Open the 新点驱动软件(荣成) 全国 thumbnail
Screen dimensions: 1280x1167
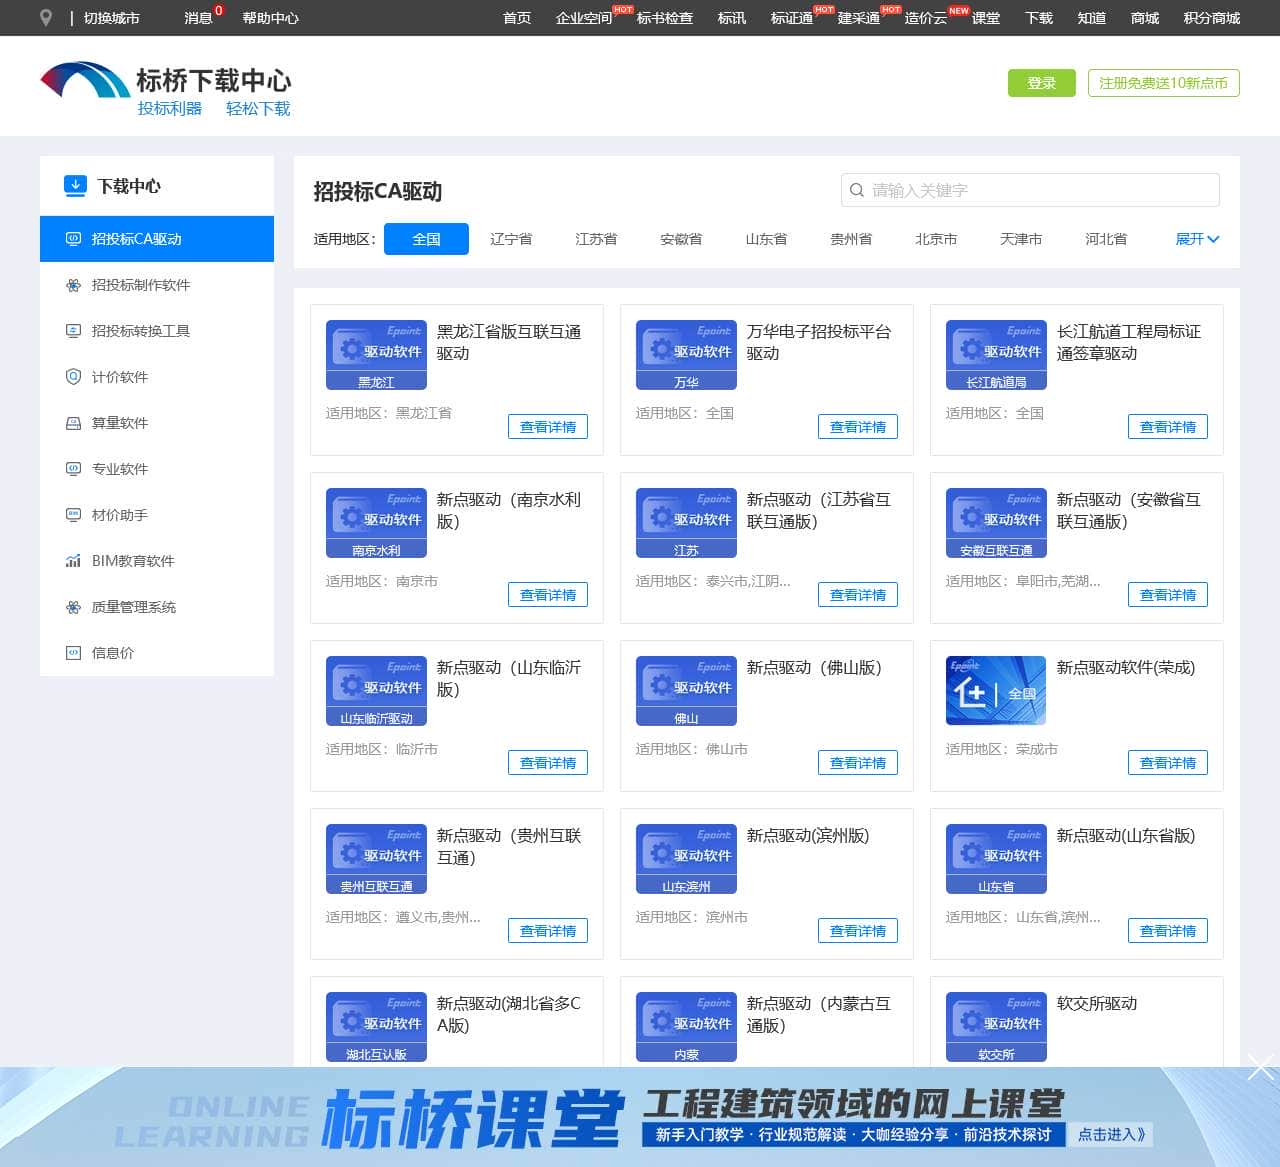tap(996, 691)
